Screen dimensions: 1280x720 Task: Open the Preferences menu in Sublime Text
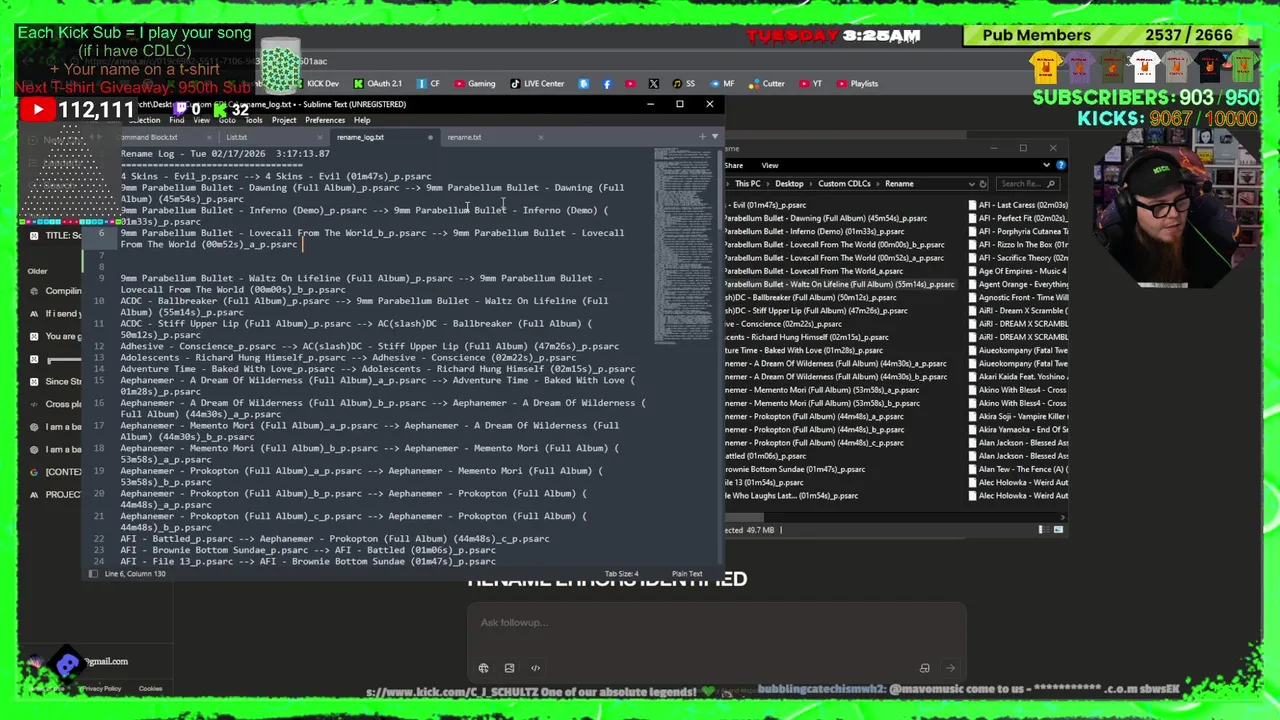tap(325, 120)
